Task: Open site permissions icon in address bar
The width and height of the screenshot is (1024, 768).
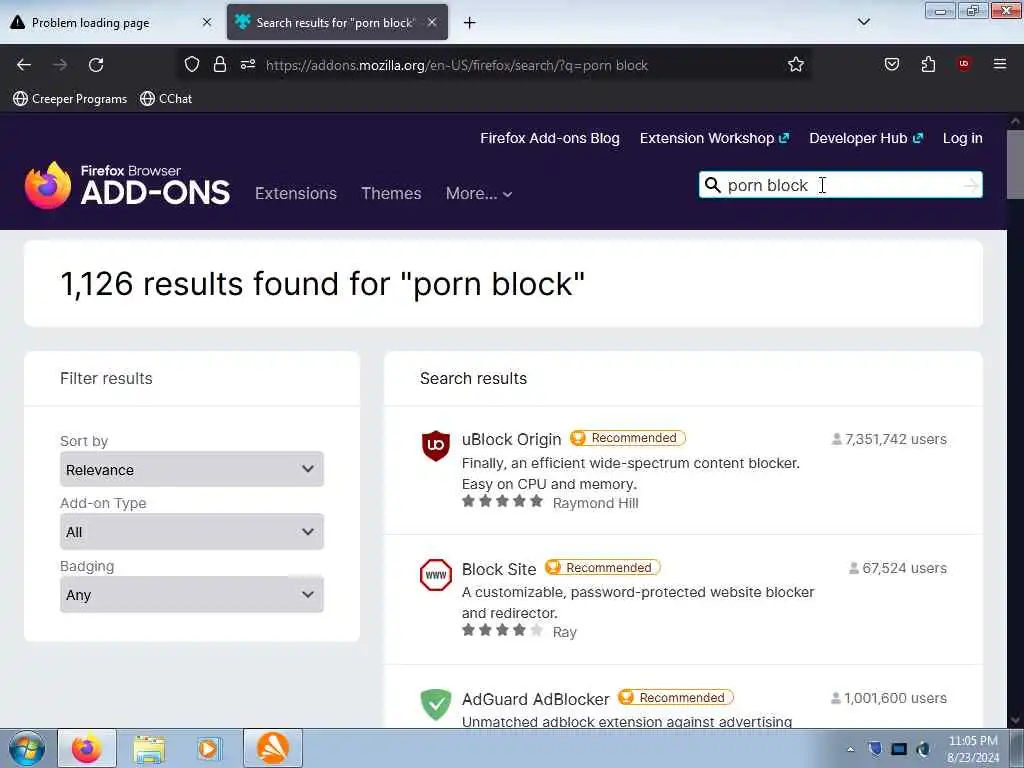Action: (248, 65)
